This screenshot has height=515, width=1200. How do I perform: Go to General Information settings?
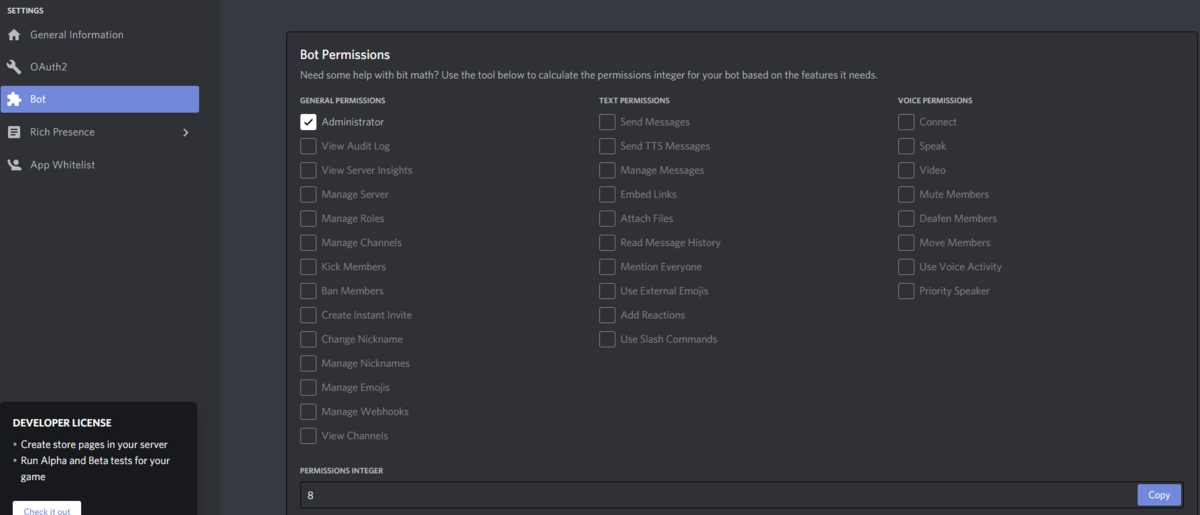point(76,35)
